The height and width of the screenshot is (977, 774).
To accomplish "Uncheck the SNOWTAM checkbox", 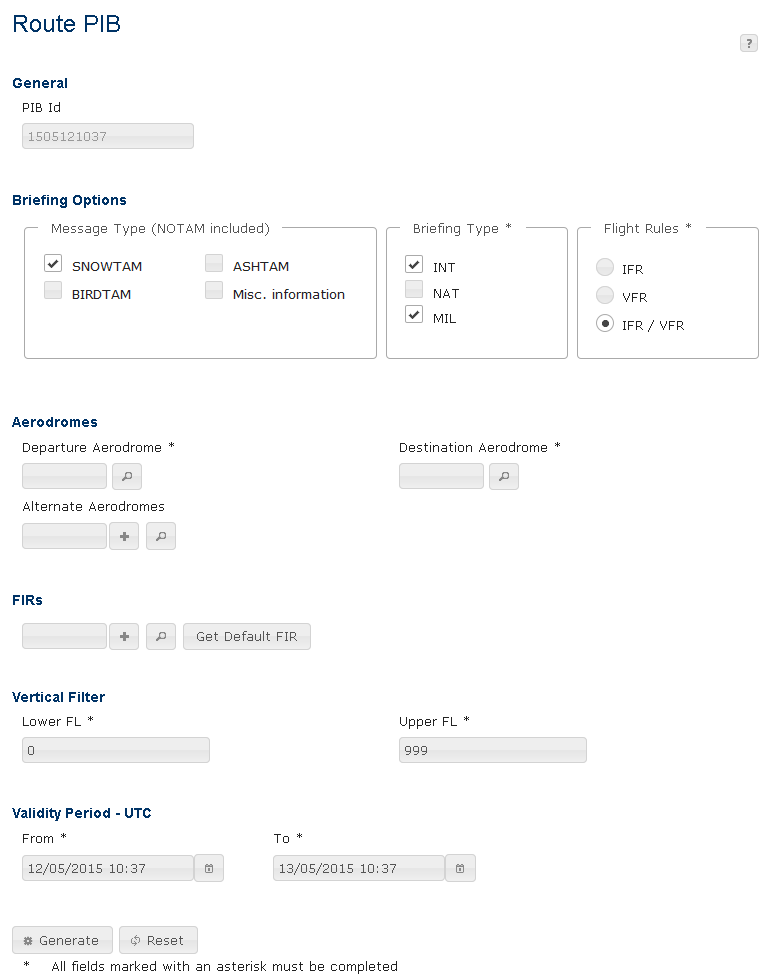I will pyautogui.click(x=54, y=264).
